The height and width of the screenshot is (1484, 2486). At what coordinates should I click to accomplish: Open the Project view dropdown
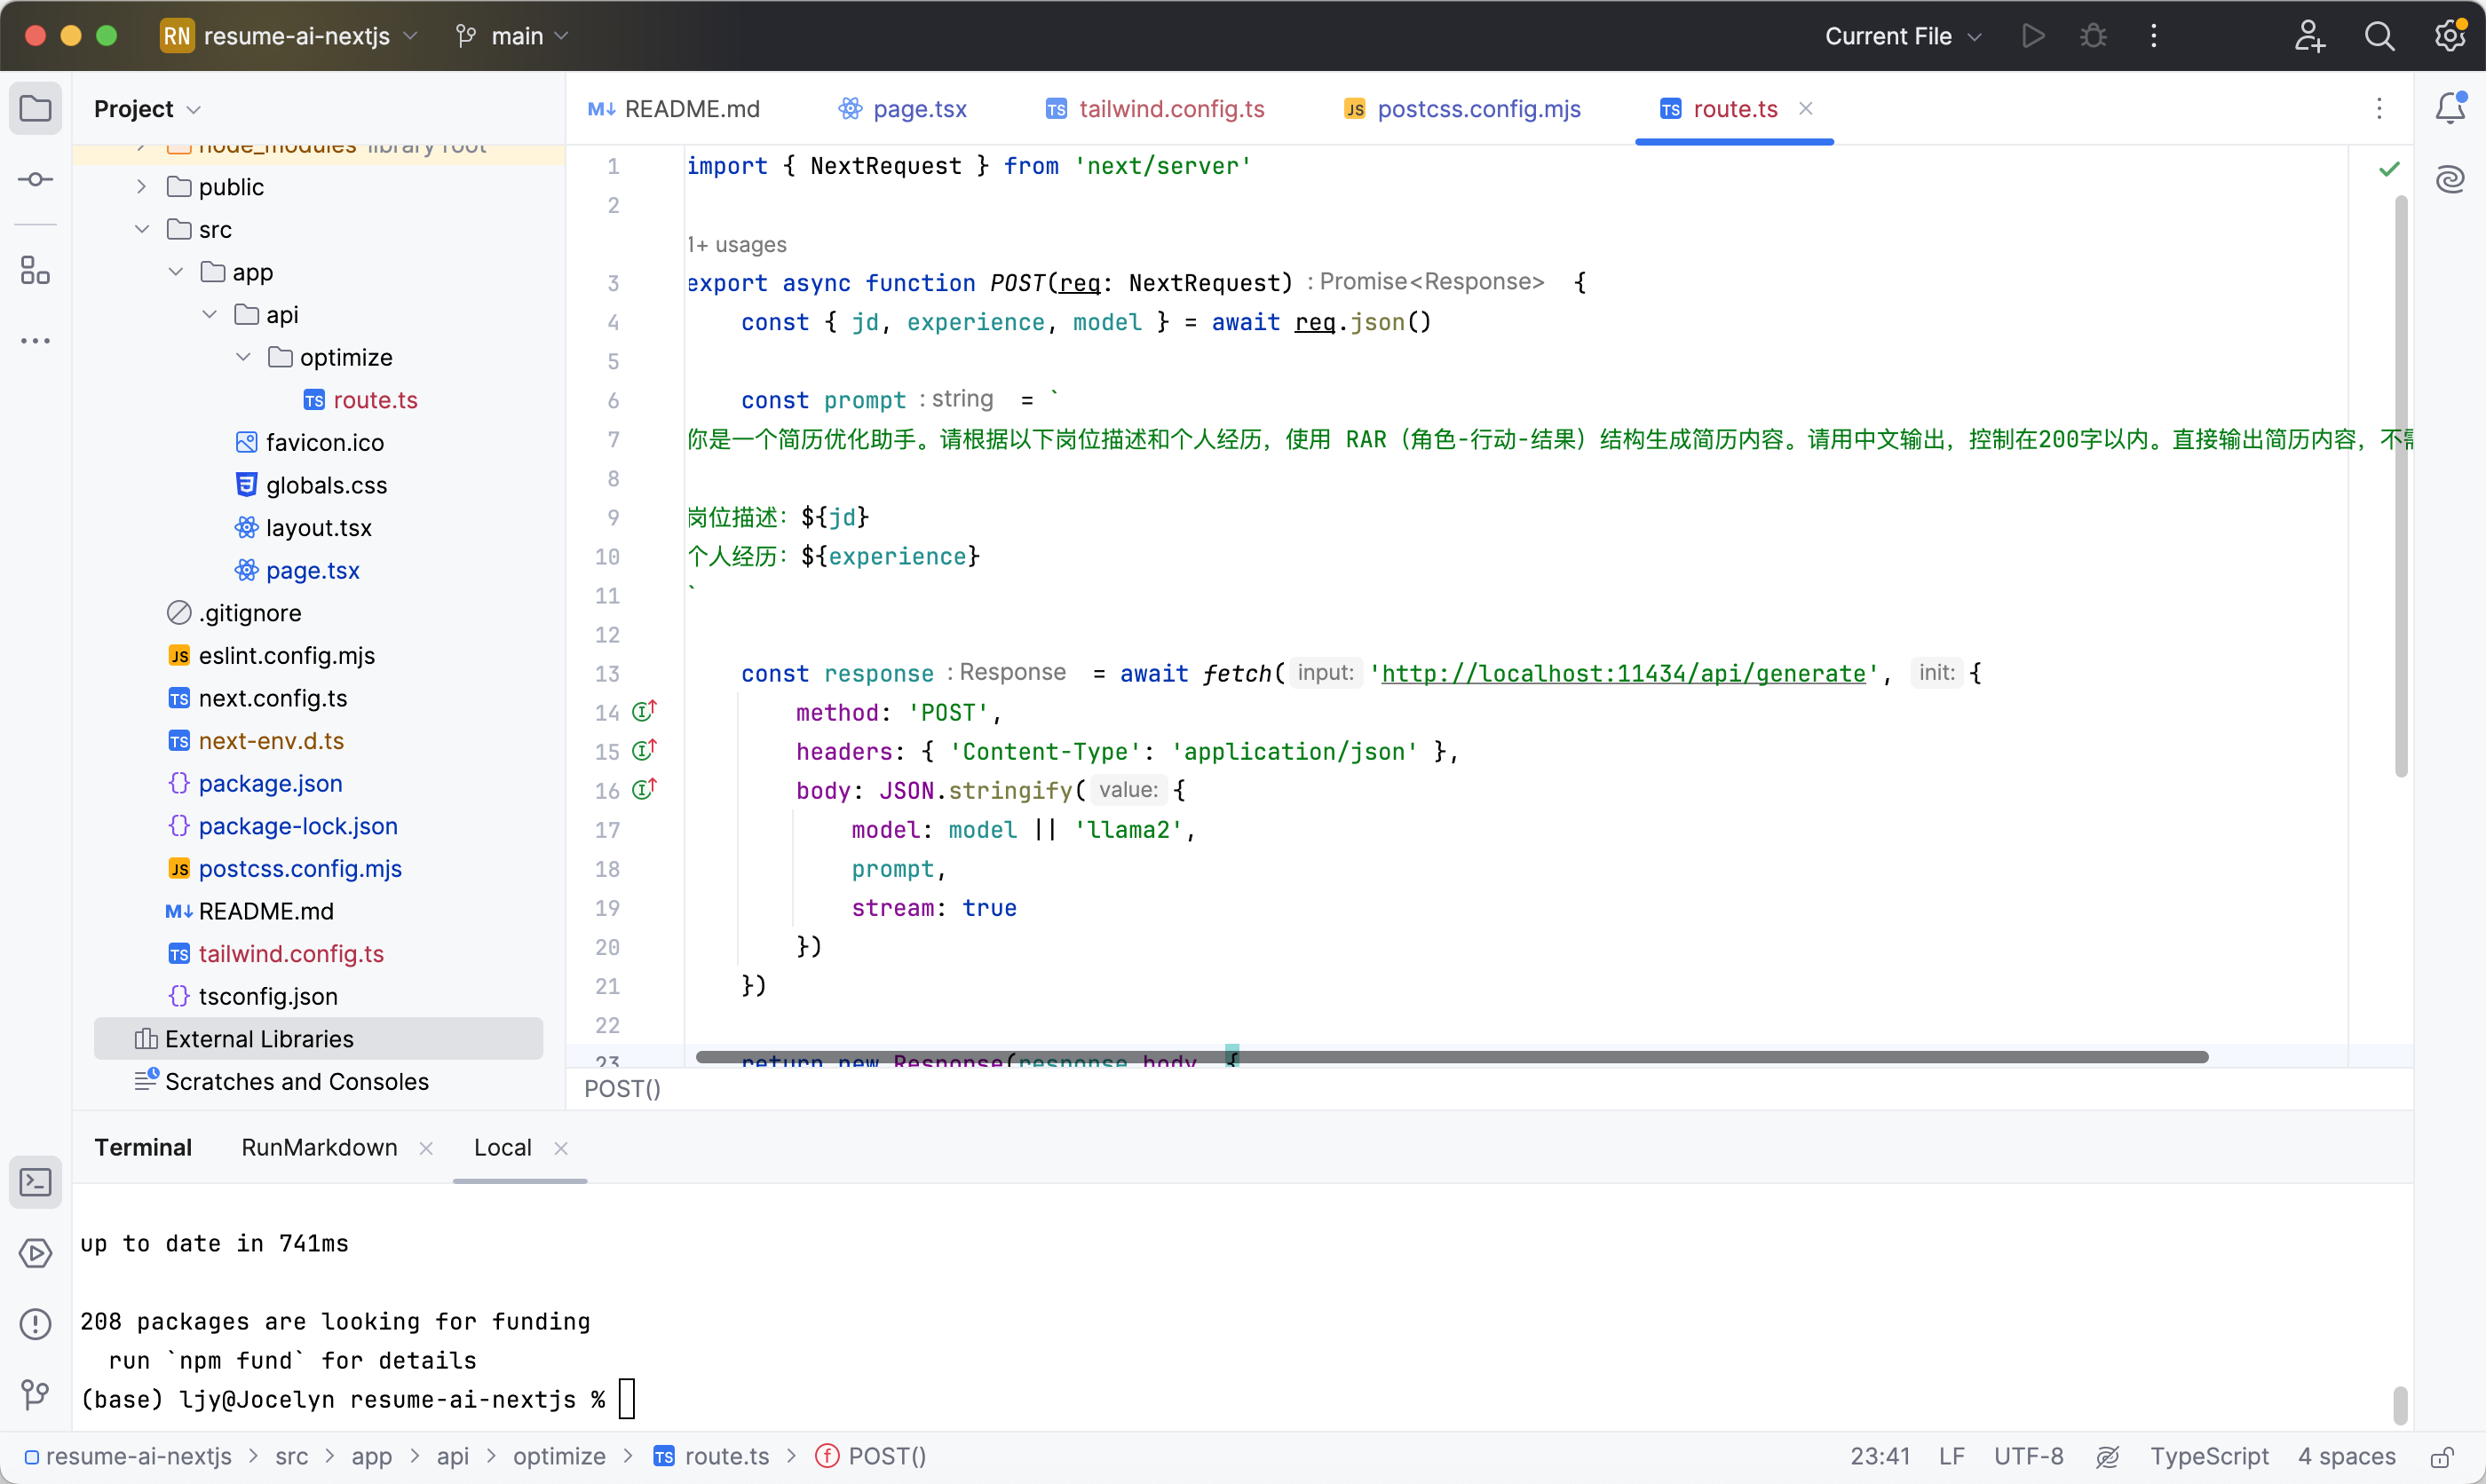tap(148, 108)
